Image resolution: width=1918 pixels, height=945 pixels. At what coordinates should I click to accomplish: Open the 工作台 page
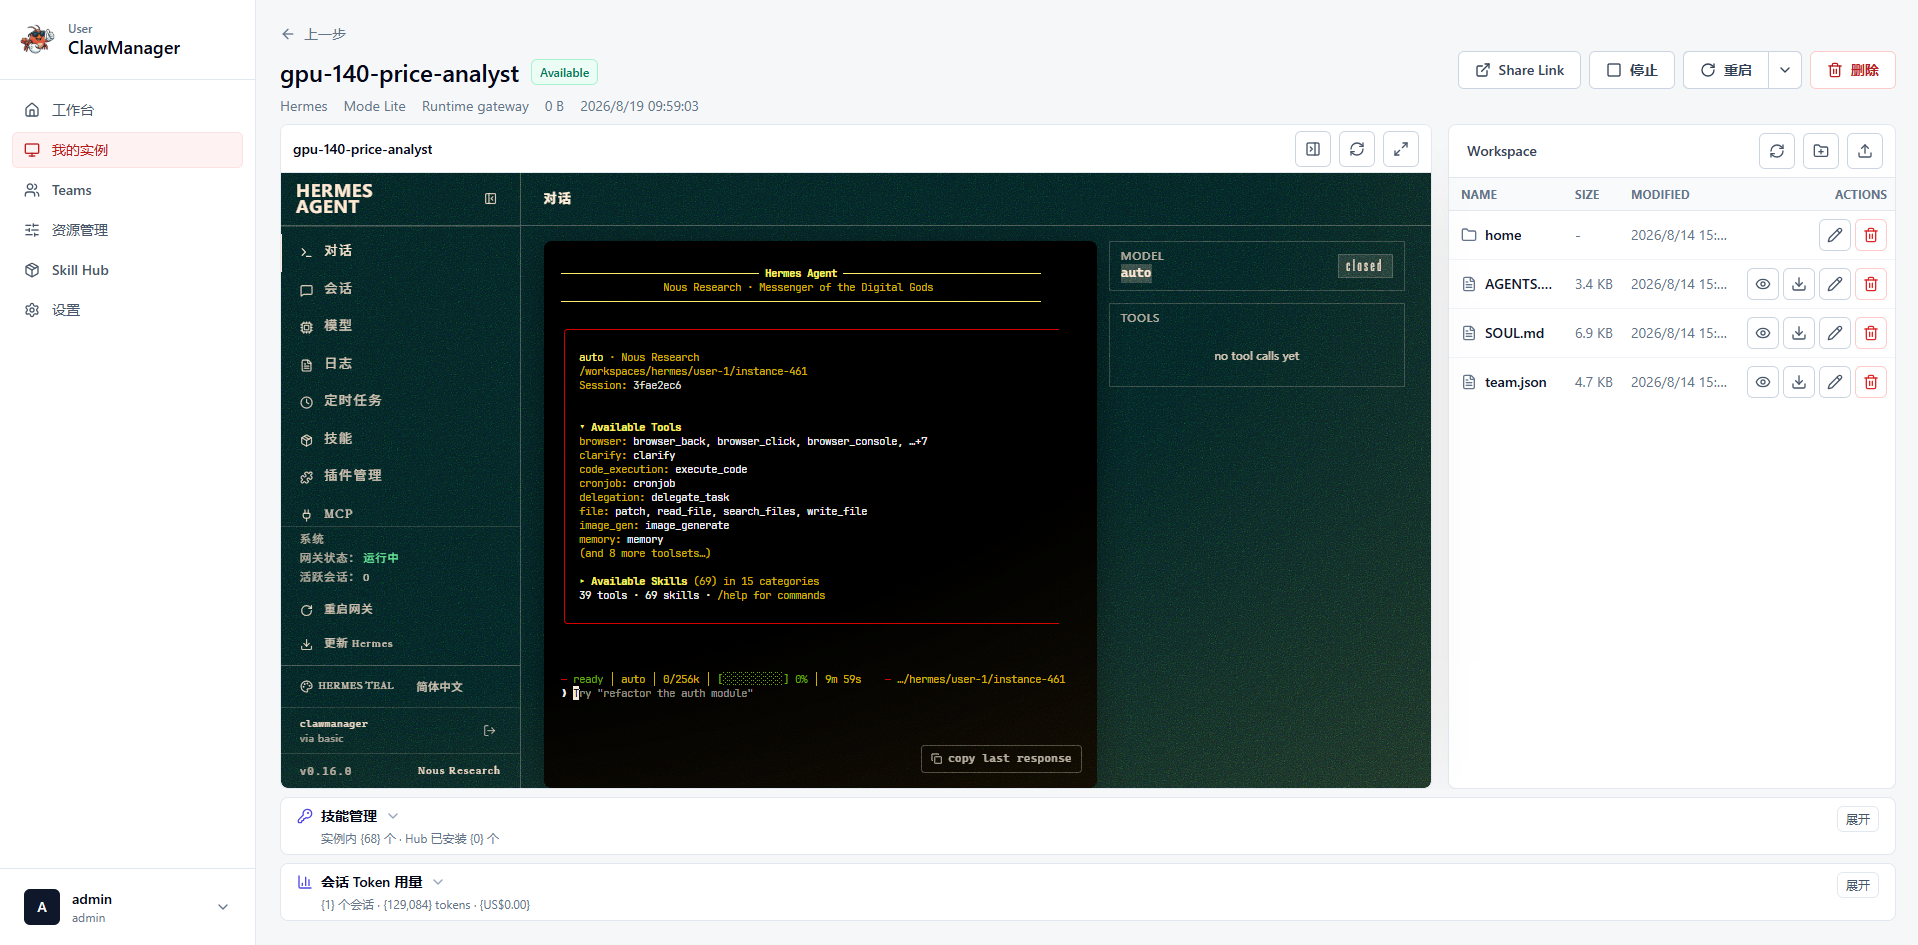pyautogui.click(x=127, y=110)
